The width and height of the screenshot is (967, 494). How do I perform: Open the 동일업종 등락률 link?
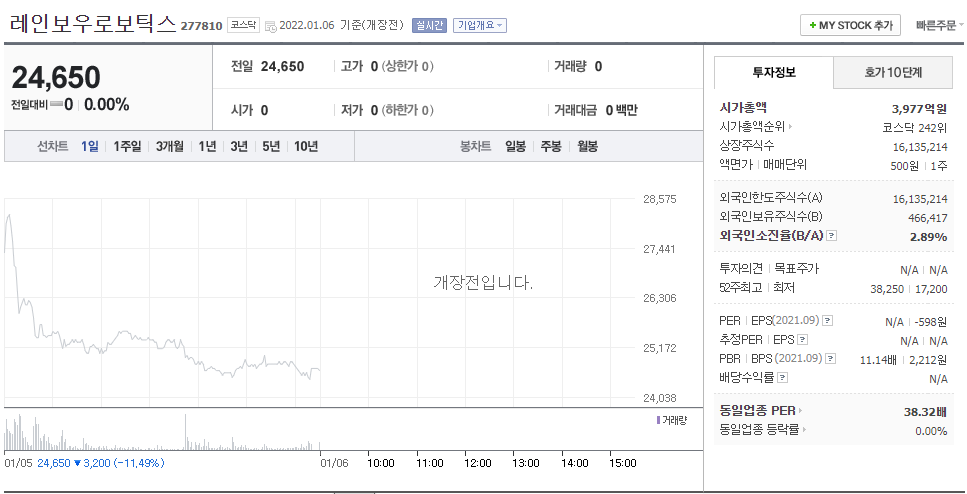pyautogui.click(x=763, y=430)
